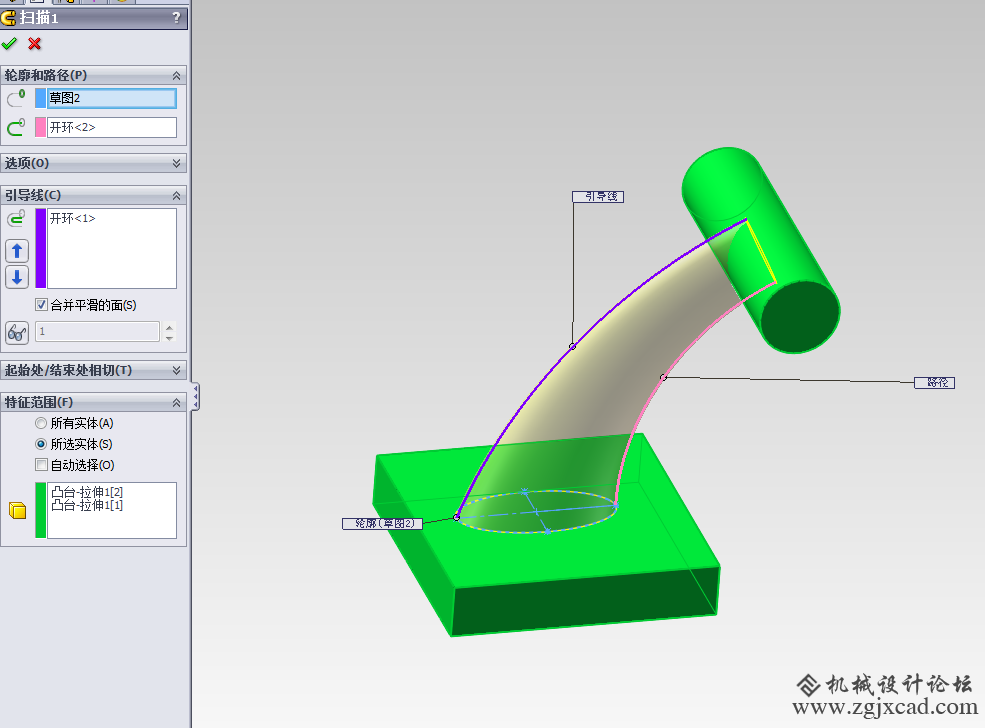Screen dimensions: 985x728
Task: Toggle 合并平滑的面 checkbox
Action: coord(41,305)
